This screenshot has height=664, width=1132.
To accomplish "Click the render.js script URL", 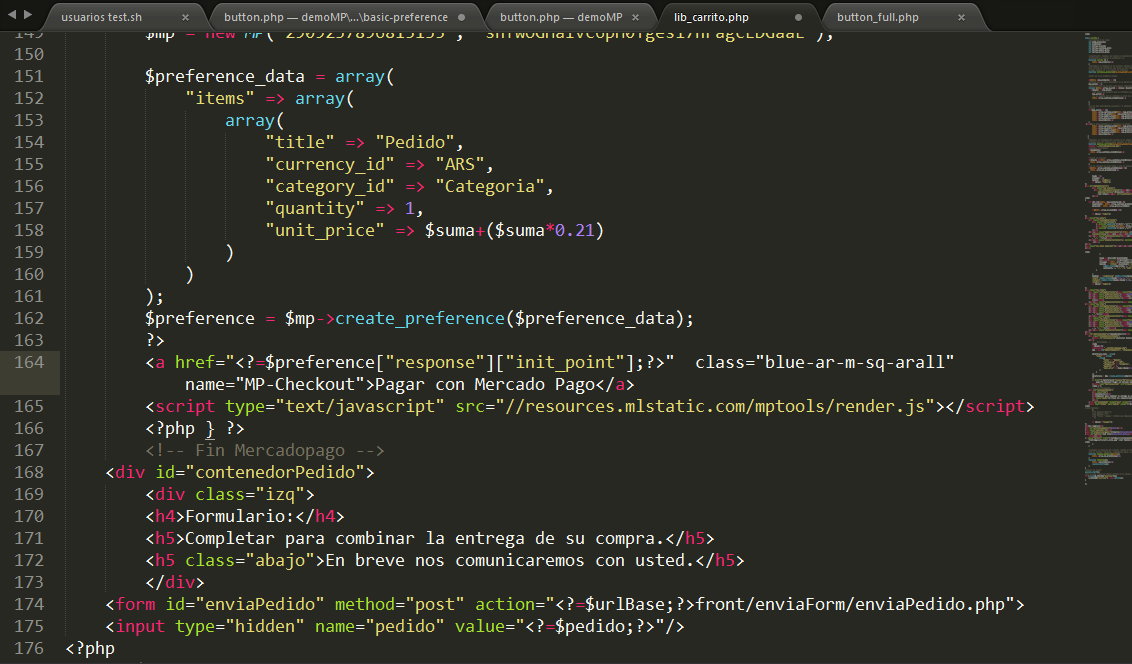I will [715, 406].
